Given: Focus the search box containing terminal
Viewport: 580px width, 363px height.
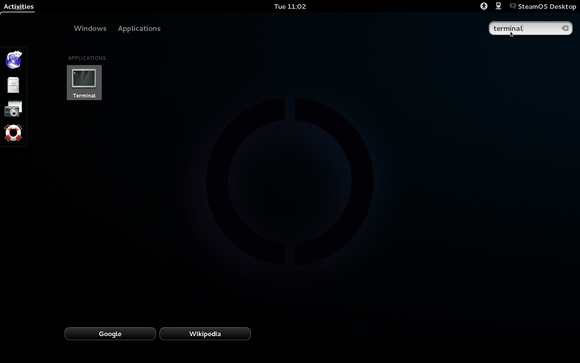Looking at the screenshot, I should point(530,28).
